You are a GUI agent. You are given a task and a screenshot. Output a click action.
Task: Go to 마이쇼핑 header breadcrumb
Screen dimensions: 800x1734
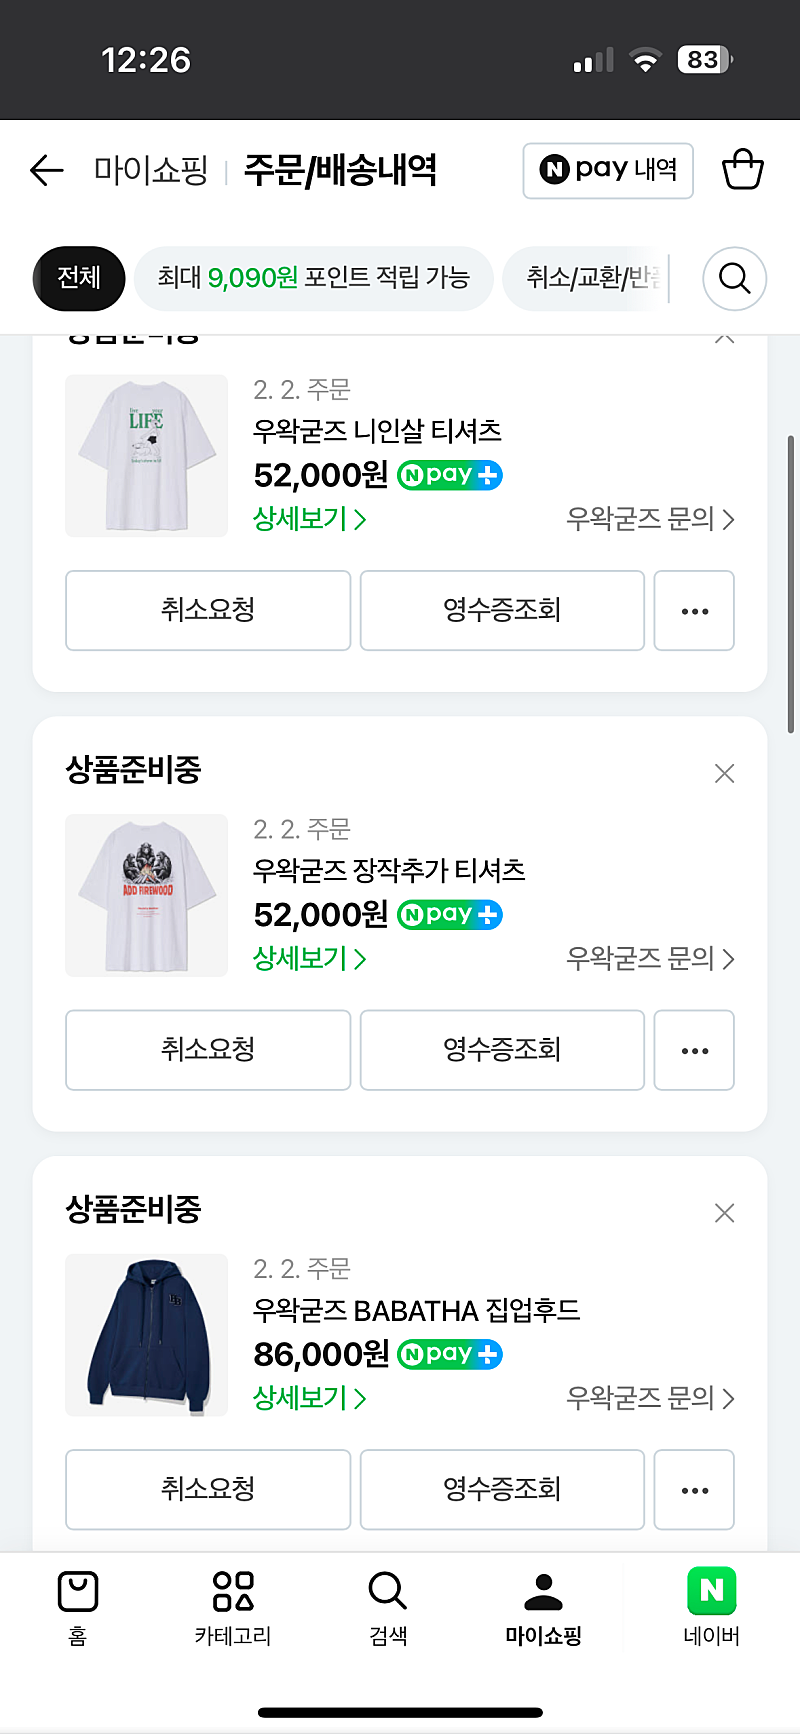(x=151, y=170)
